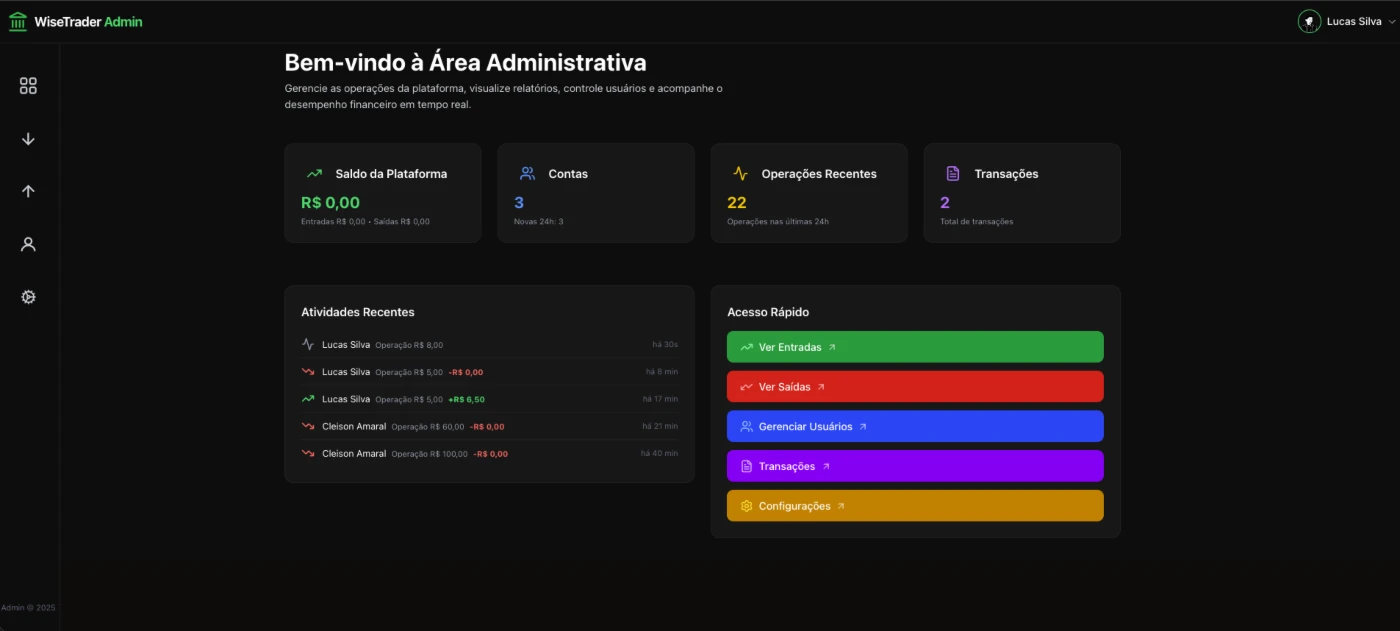Click the WiseTrader Admin title text
This screenshot has width=1400, height=631.
tap(88, 21)
